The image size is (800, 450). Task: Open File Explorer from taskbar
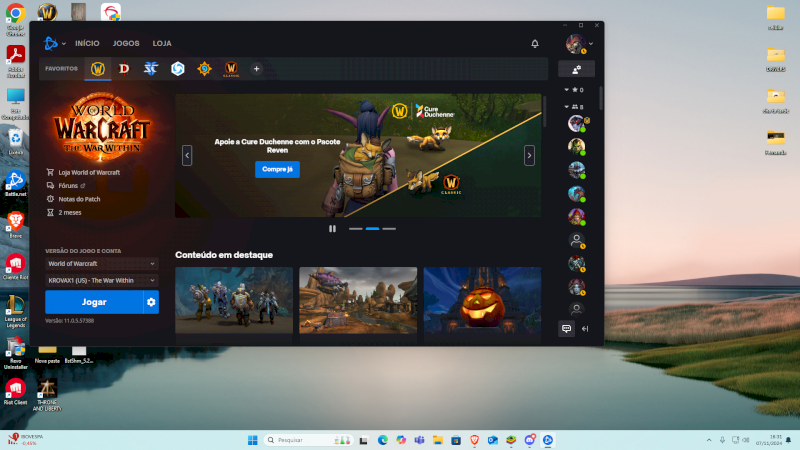tap(438, 440)
